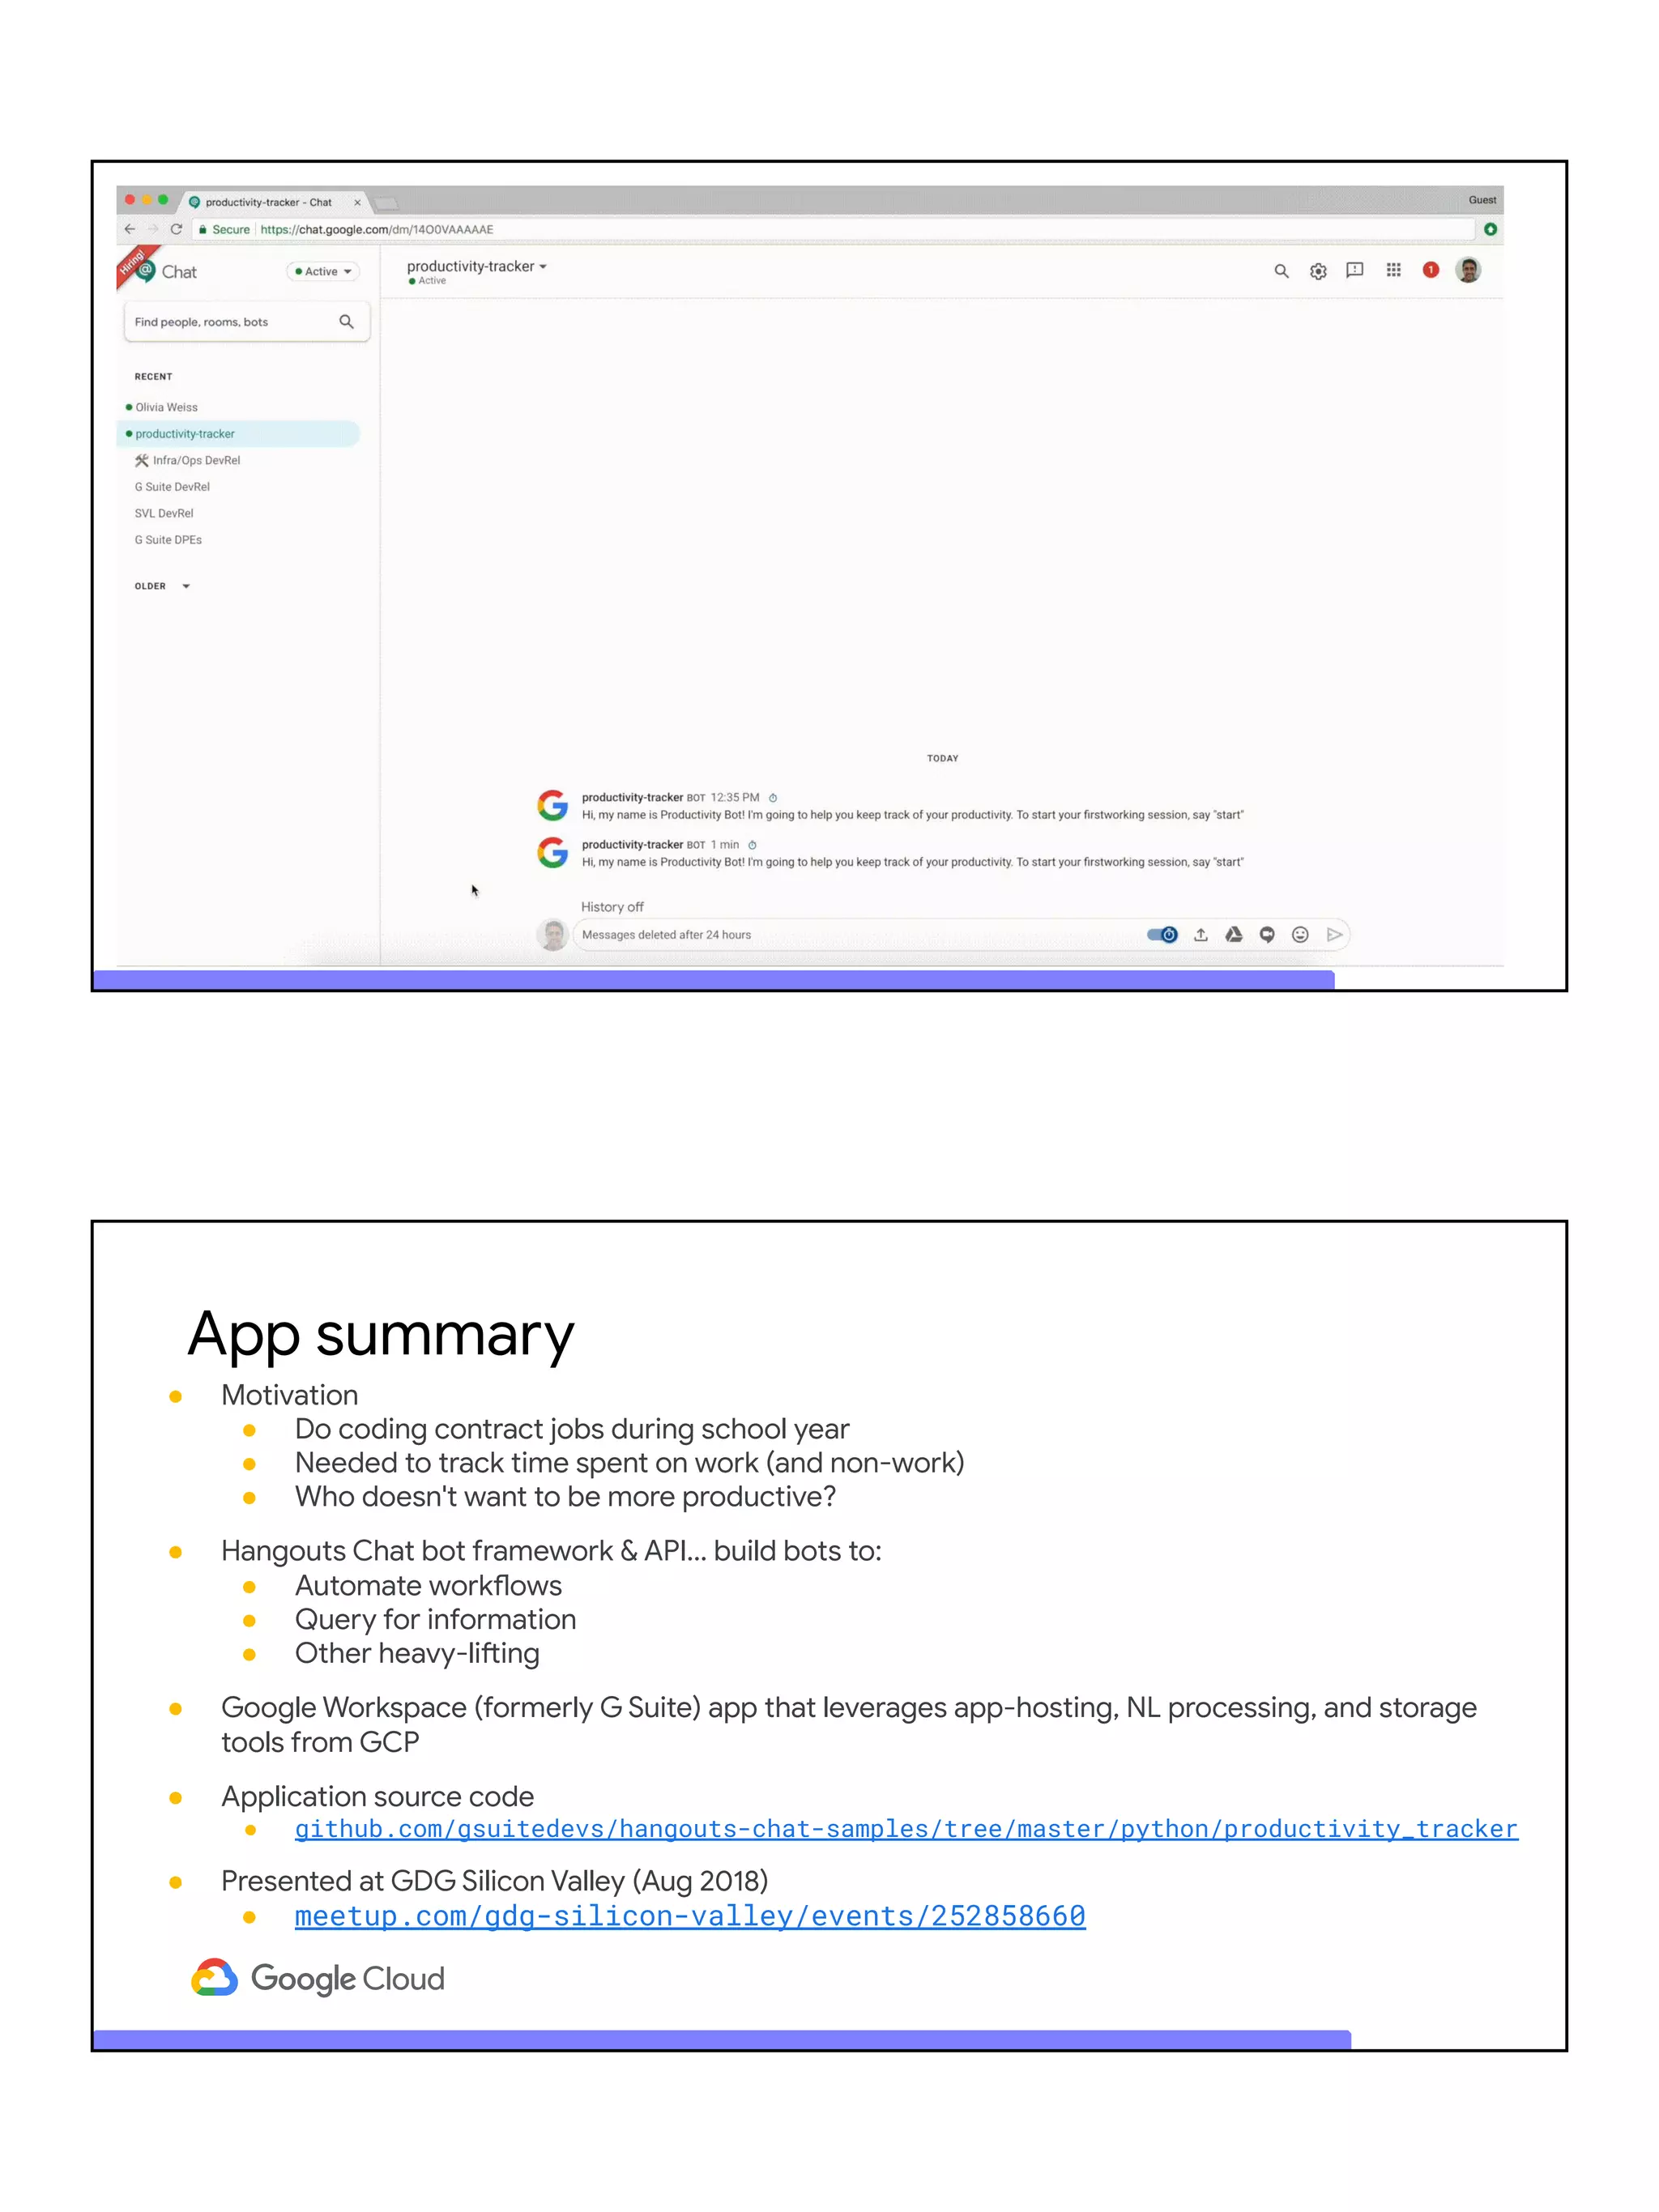Select the productivity-tracker - Chat browser tab
Image resolution: width=1659 pixels, height=2212 pixels.
click(x=268, y=202)
